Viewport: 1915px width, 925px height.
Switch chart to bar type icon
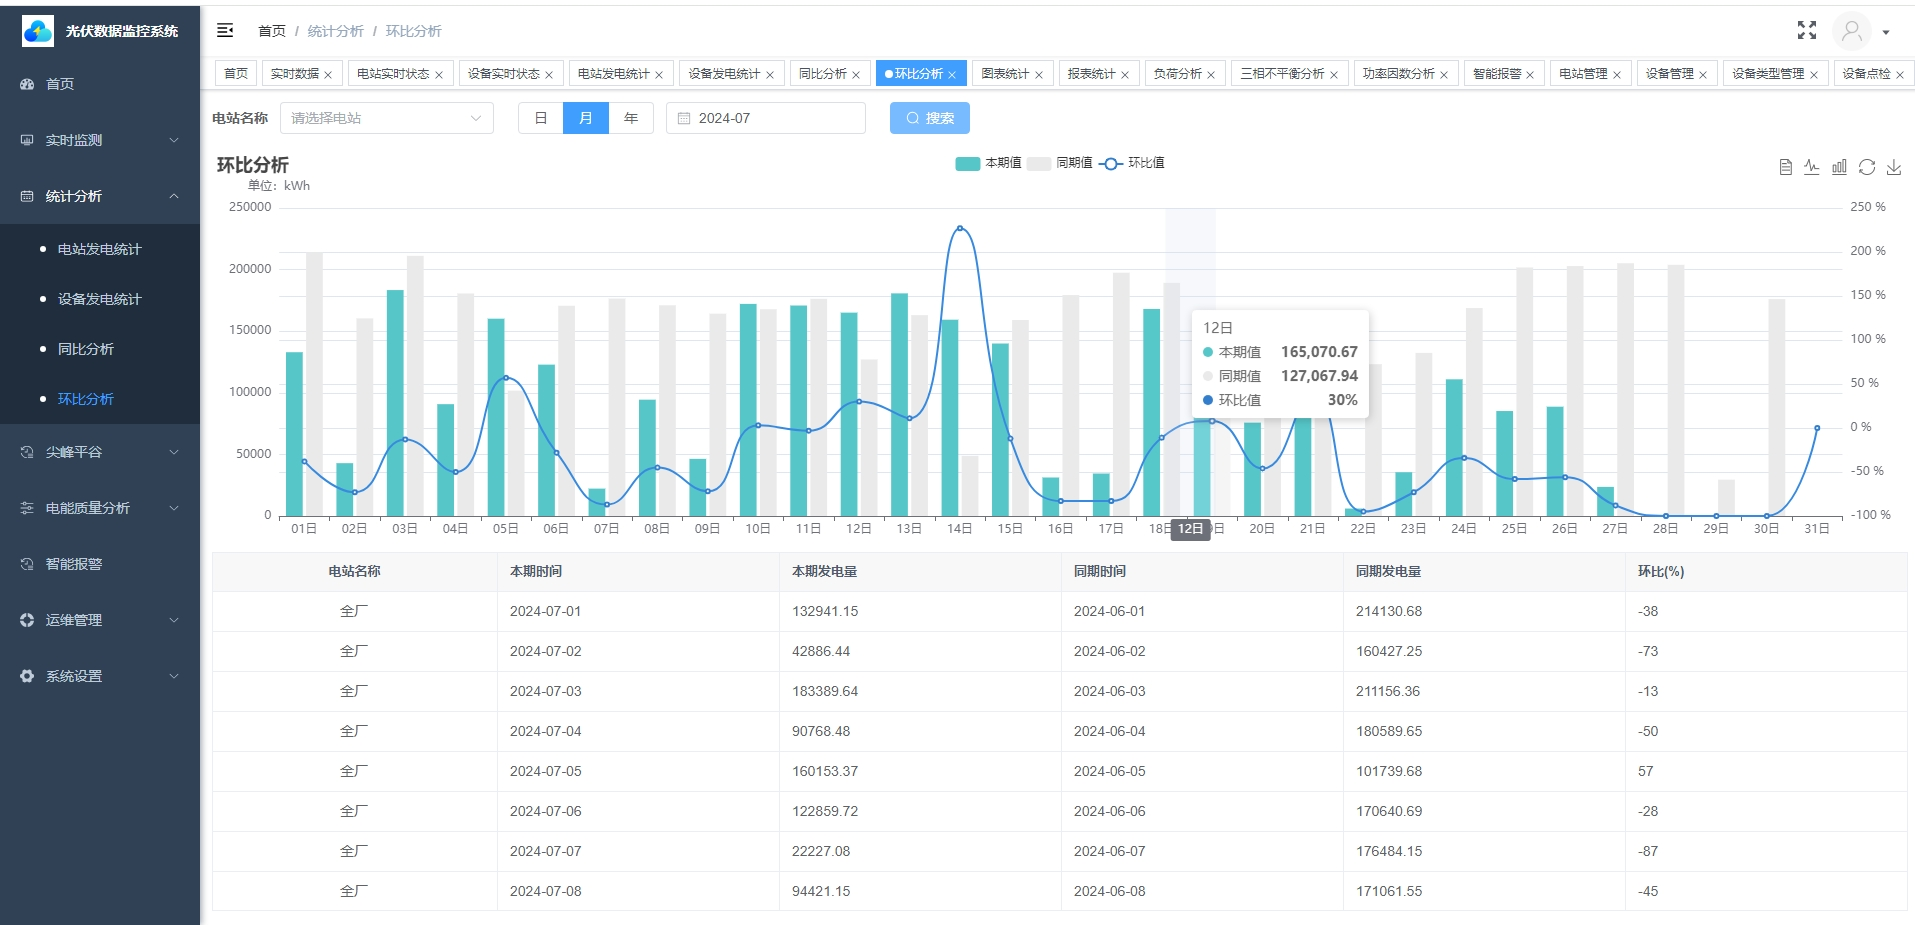click(x=1839, y=167)
